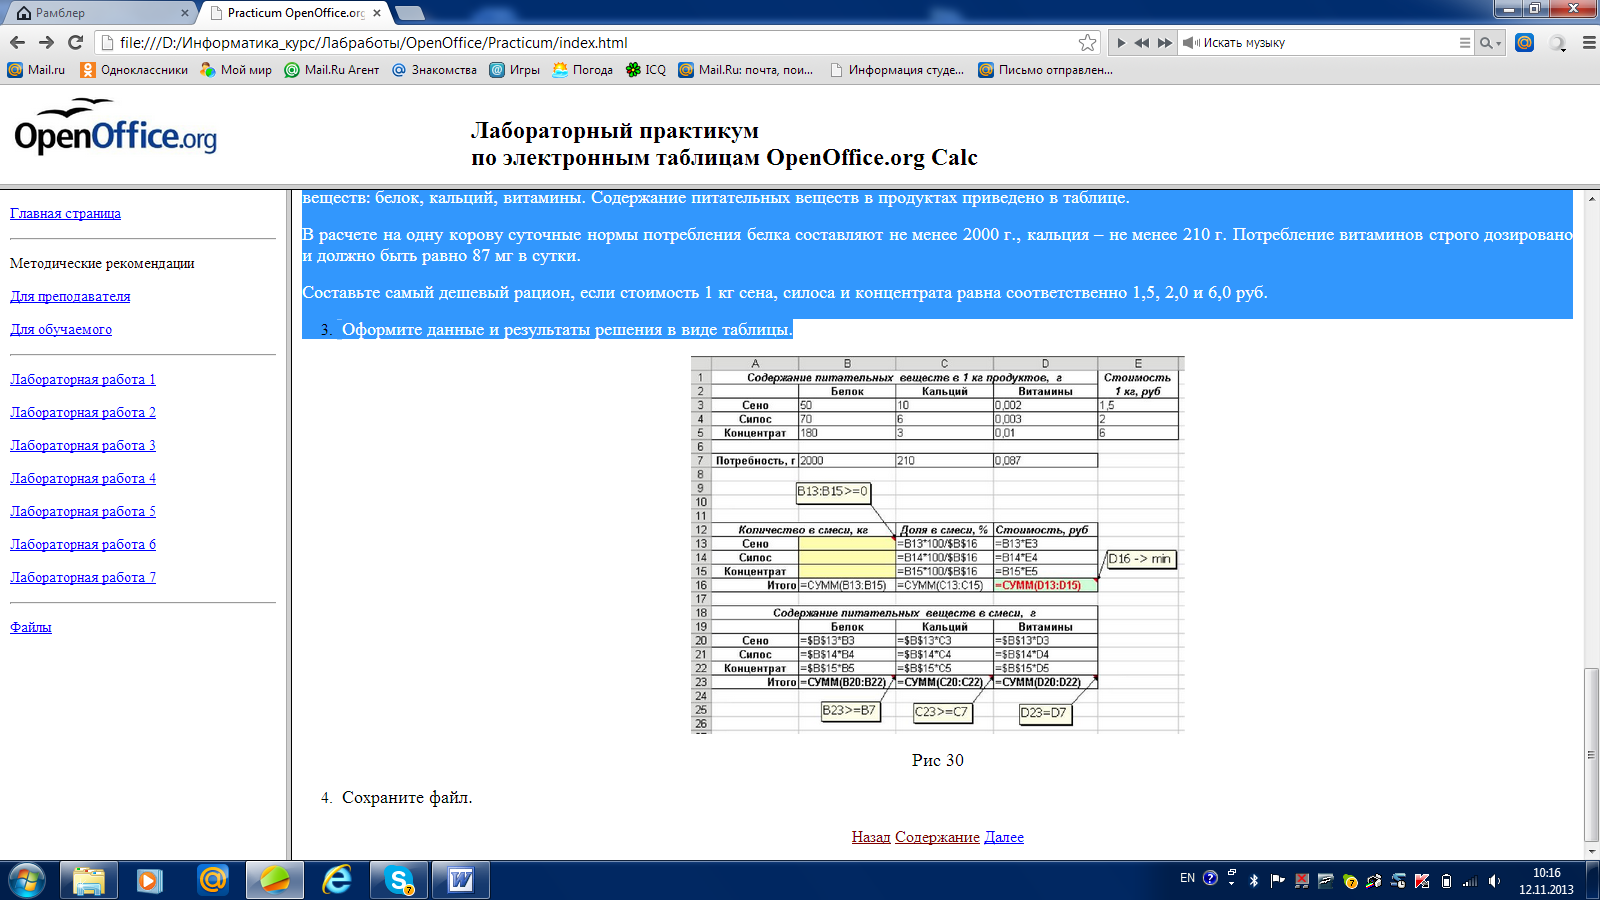Open Internet Explorer from the taskbar
Screen dimensions: 1600x900
pos(337,880)
